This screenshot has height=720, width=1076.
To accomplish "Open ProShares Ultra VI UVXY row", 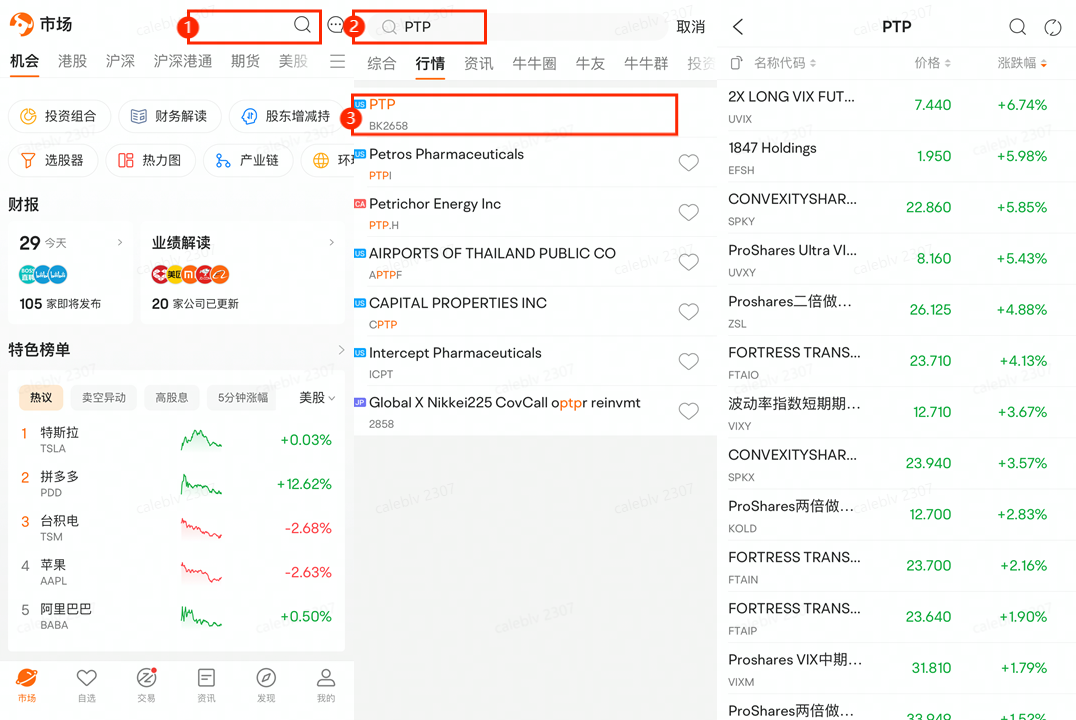I will click(x=896, y=259).
